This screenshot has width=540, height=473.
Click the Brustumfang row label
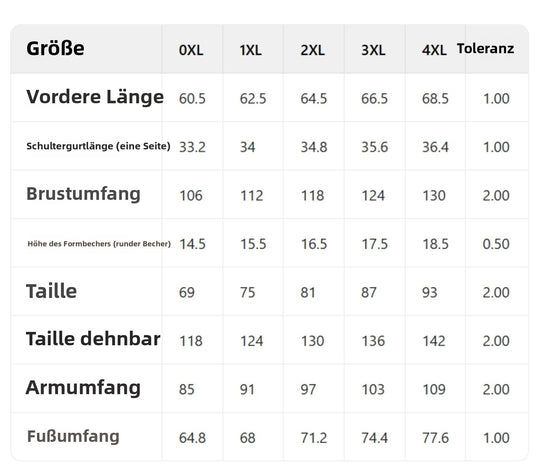click(83, 194)
